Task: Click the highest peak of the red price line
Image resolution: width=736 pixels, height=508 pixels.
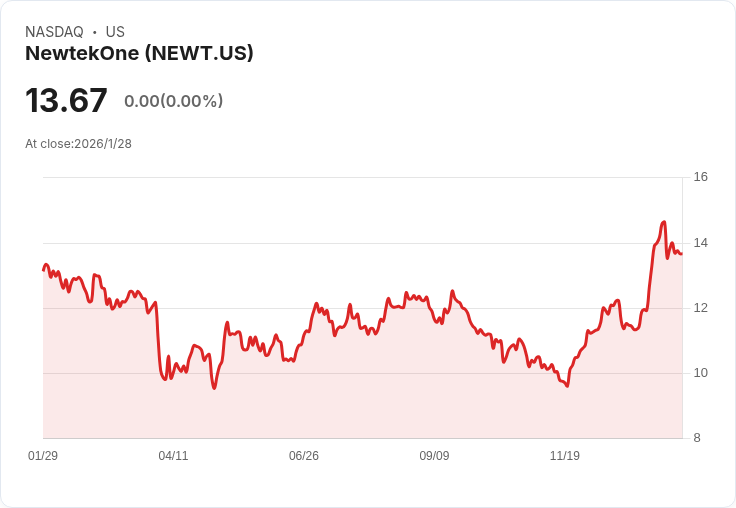Action: 664,222
